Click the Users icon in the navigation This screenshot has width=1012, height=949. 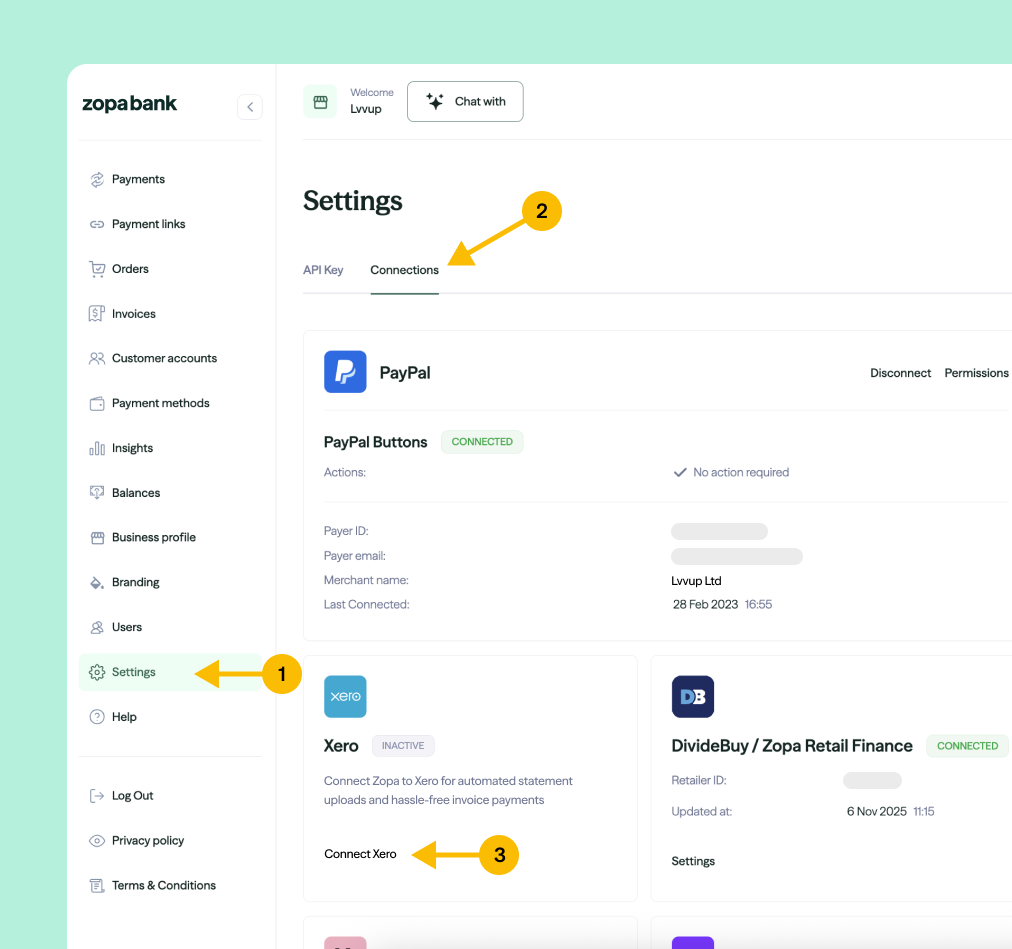(97, 627)
